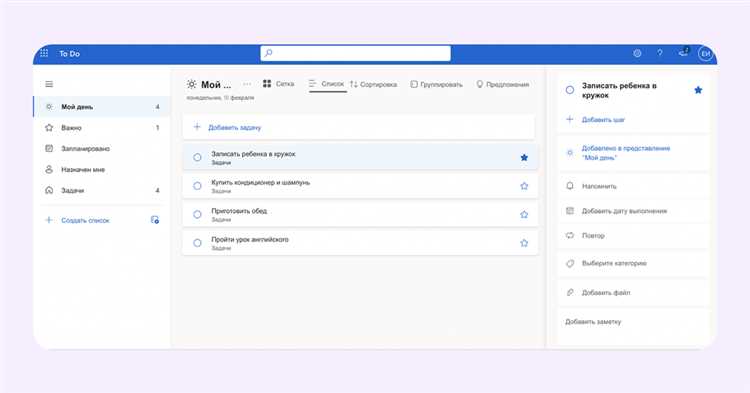
Task: Click the search input field
Action: point(355,53)
